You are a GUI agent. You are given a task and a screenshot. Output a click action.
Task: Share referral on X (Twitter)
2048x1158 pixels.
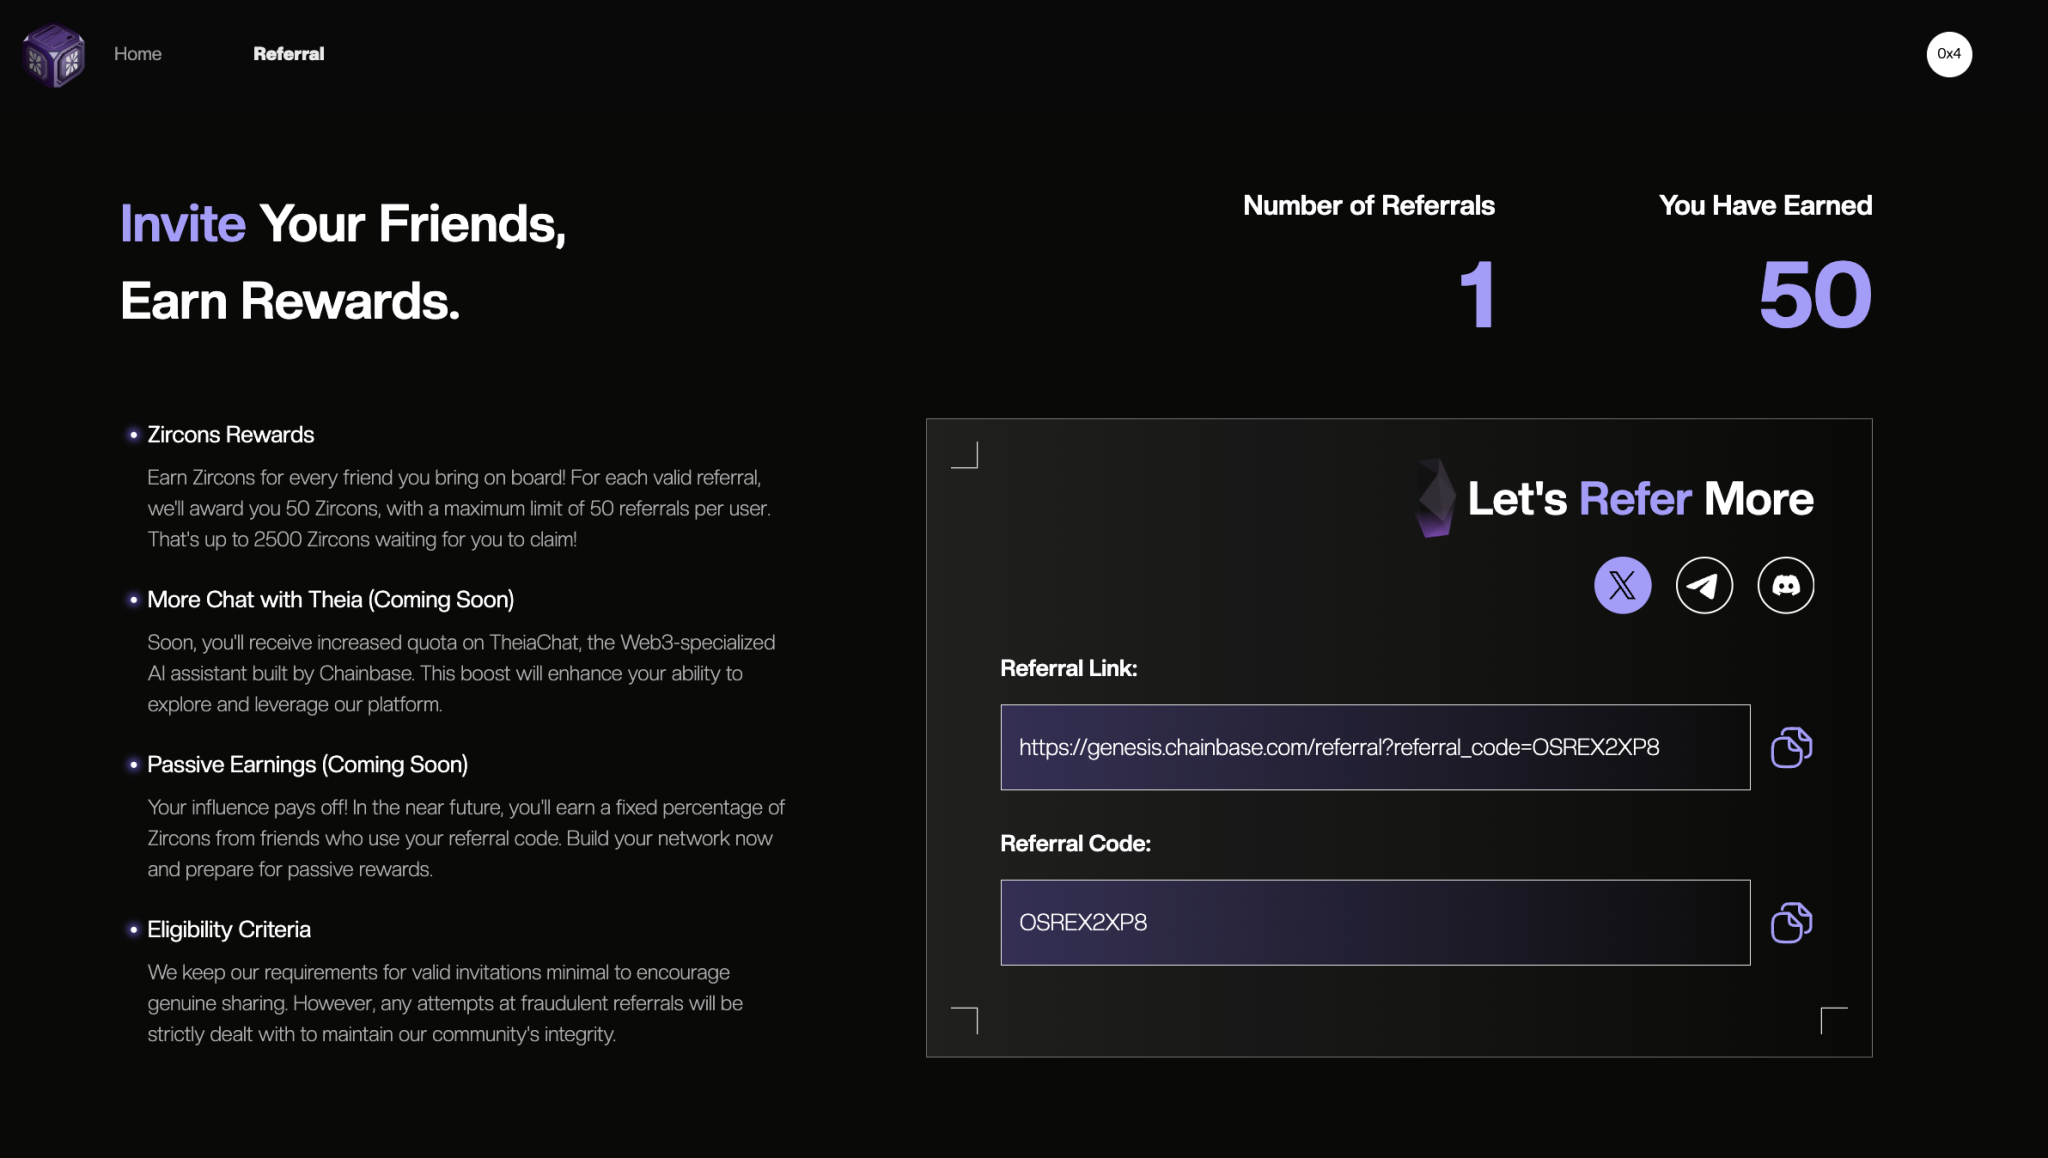pyautogui.click(x=1622, y=585)
